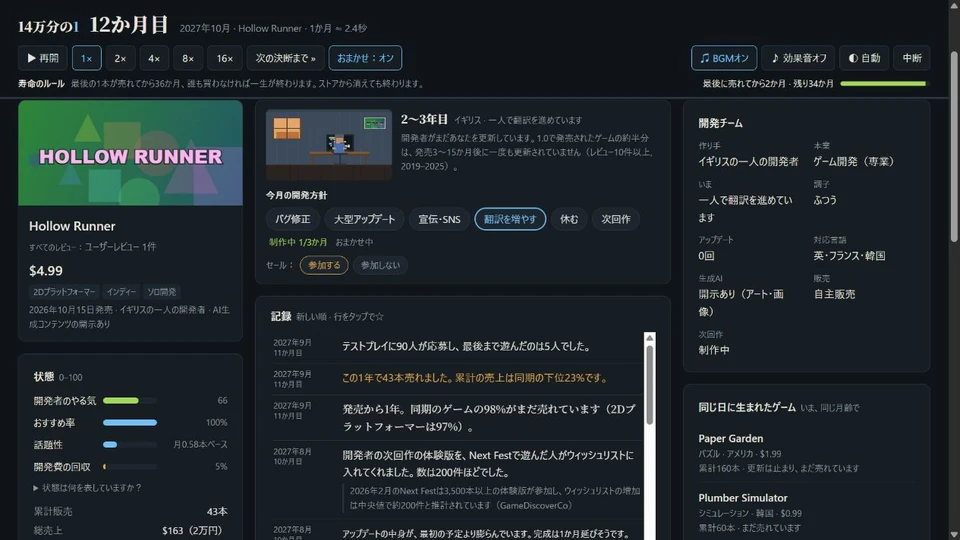Star the この1年で43本売れました record row
The image size is (960, 540).
(458, 378)
